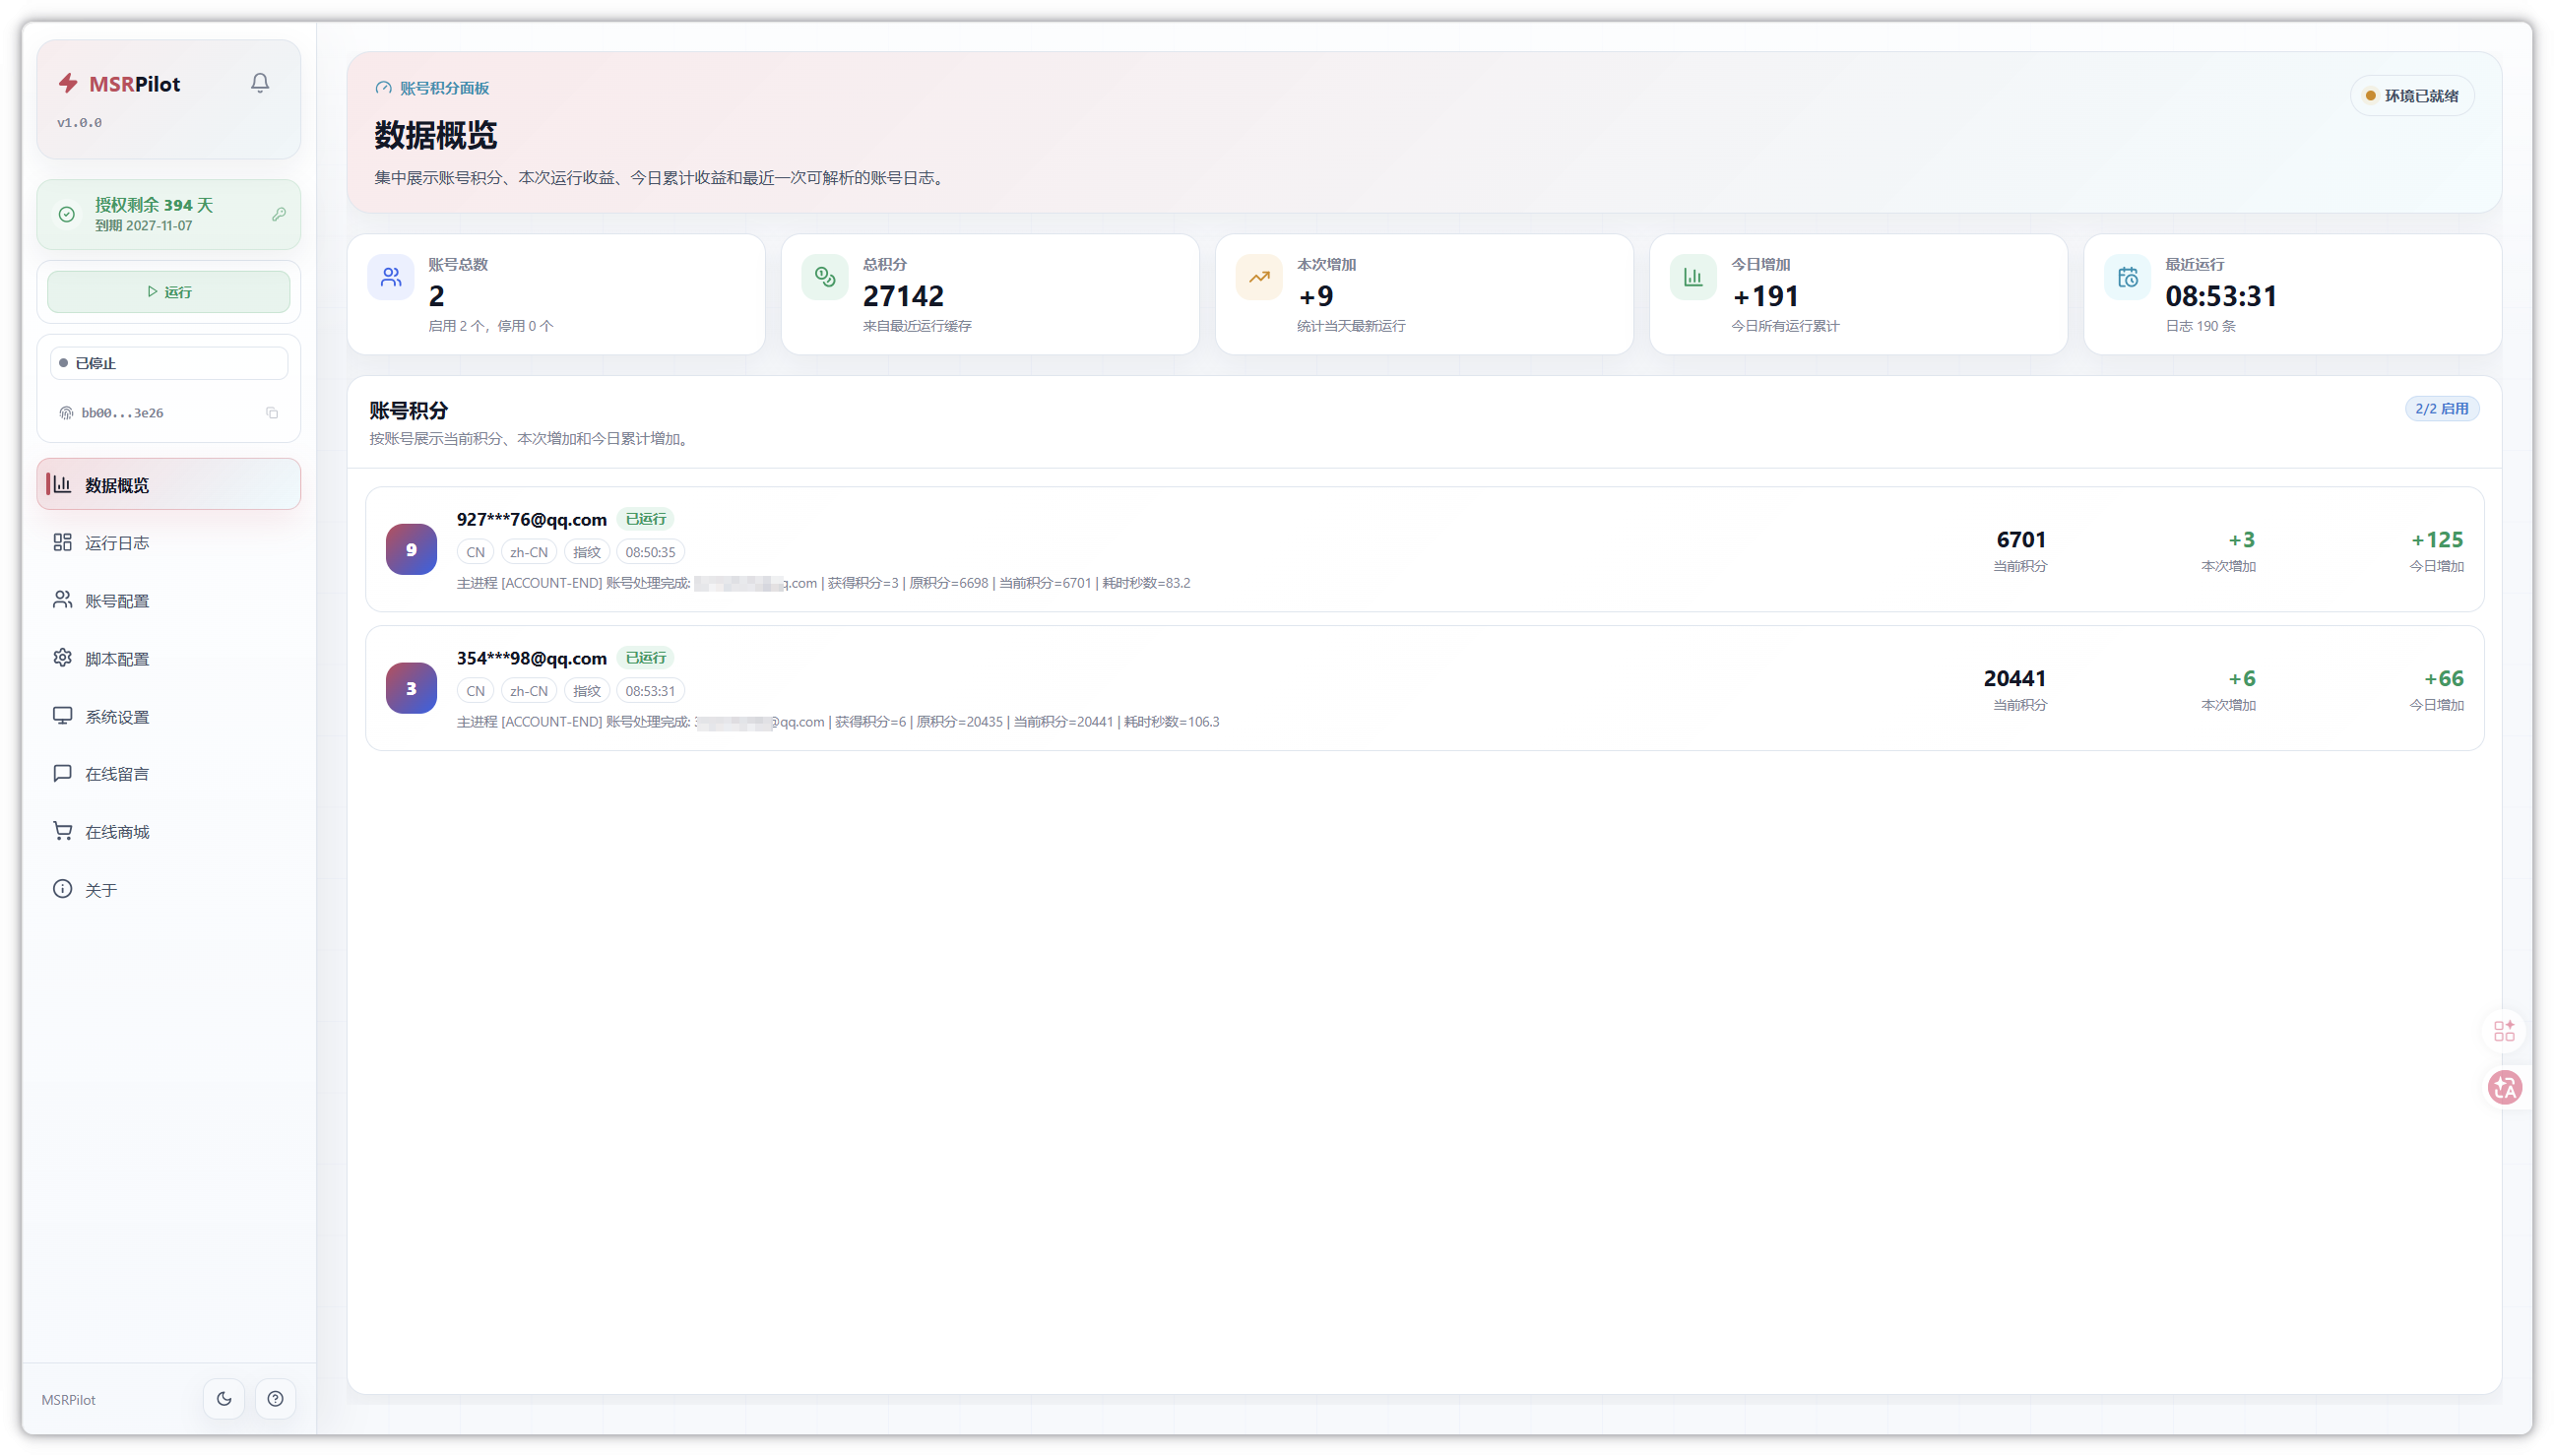Image resolution: width=2554 pixels, height=1456 pixels.
Task: Select account 354***98@qq.com
Action: click(x=531, y=658)
